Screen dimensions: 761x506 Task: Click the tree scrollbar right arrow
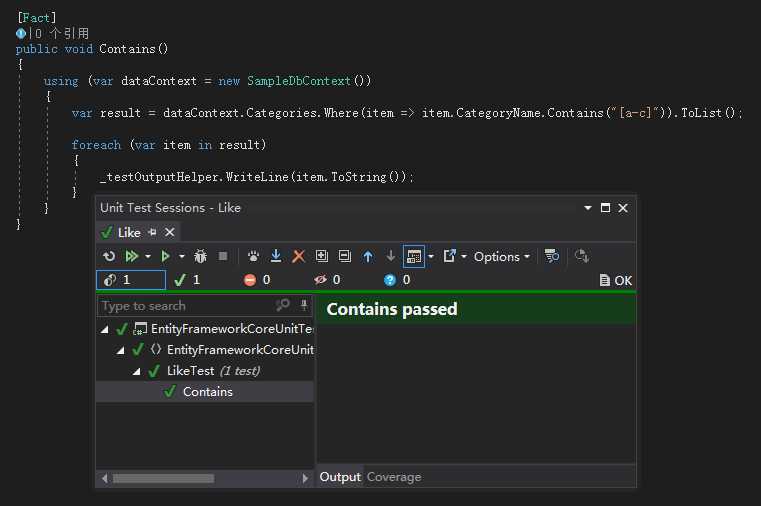click(305, 478)
